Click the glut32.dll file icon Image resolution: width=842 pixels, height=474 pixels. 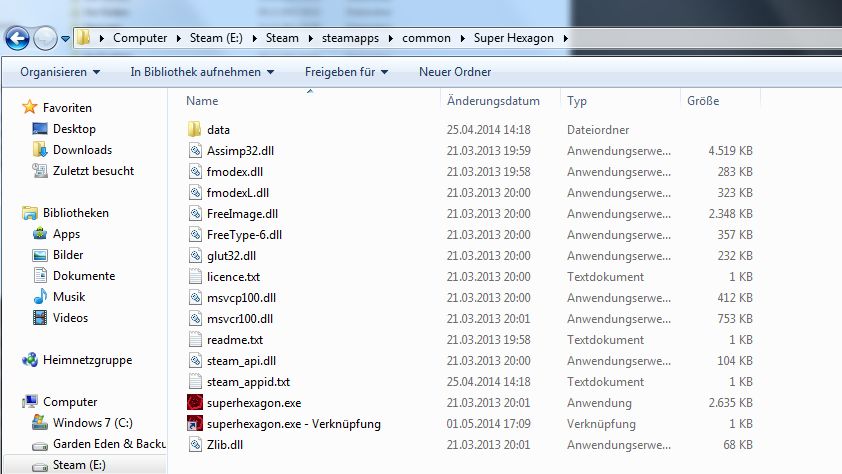tap(195, 255)
